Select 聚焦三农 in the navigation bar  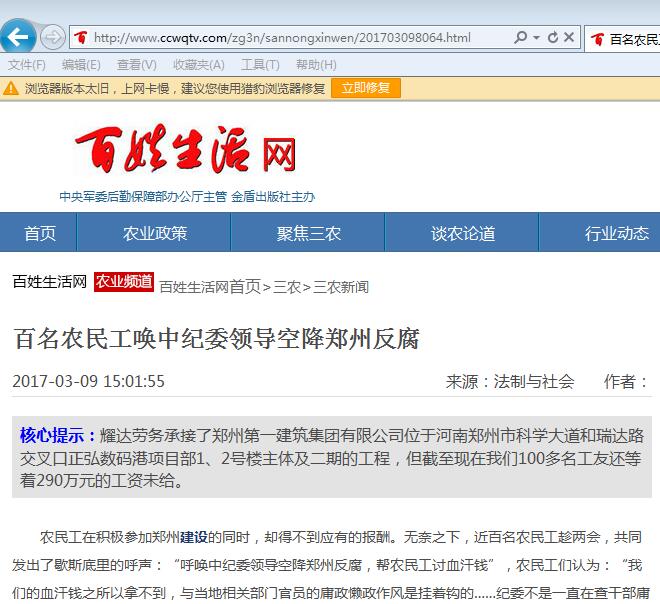tap(309, 233)
